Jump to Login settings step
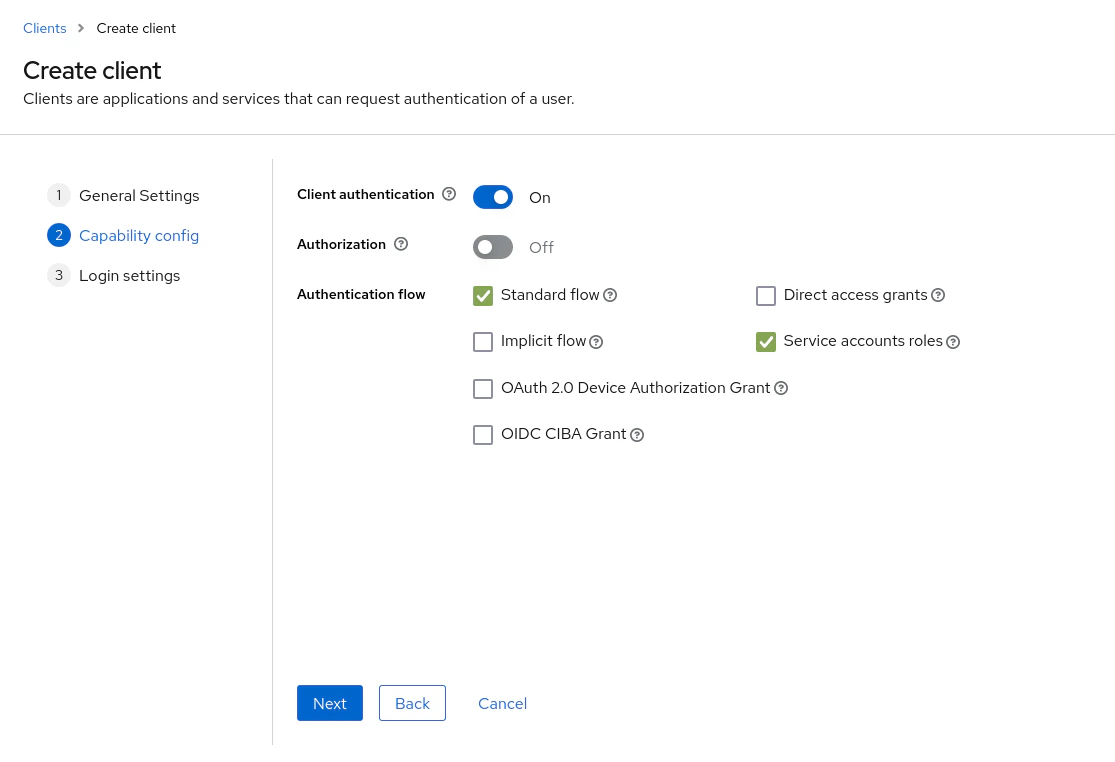Screen dimensions: 1115x762 (130, 275)
